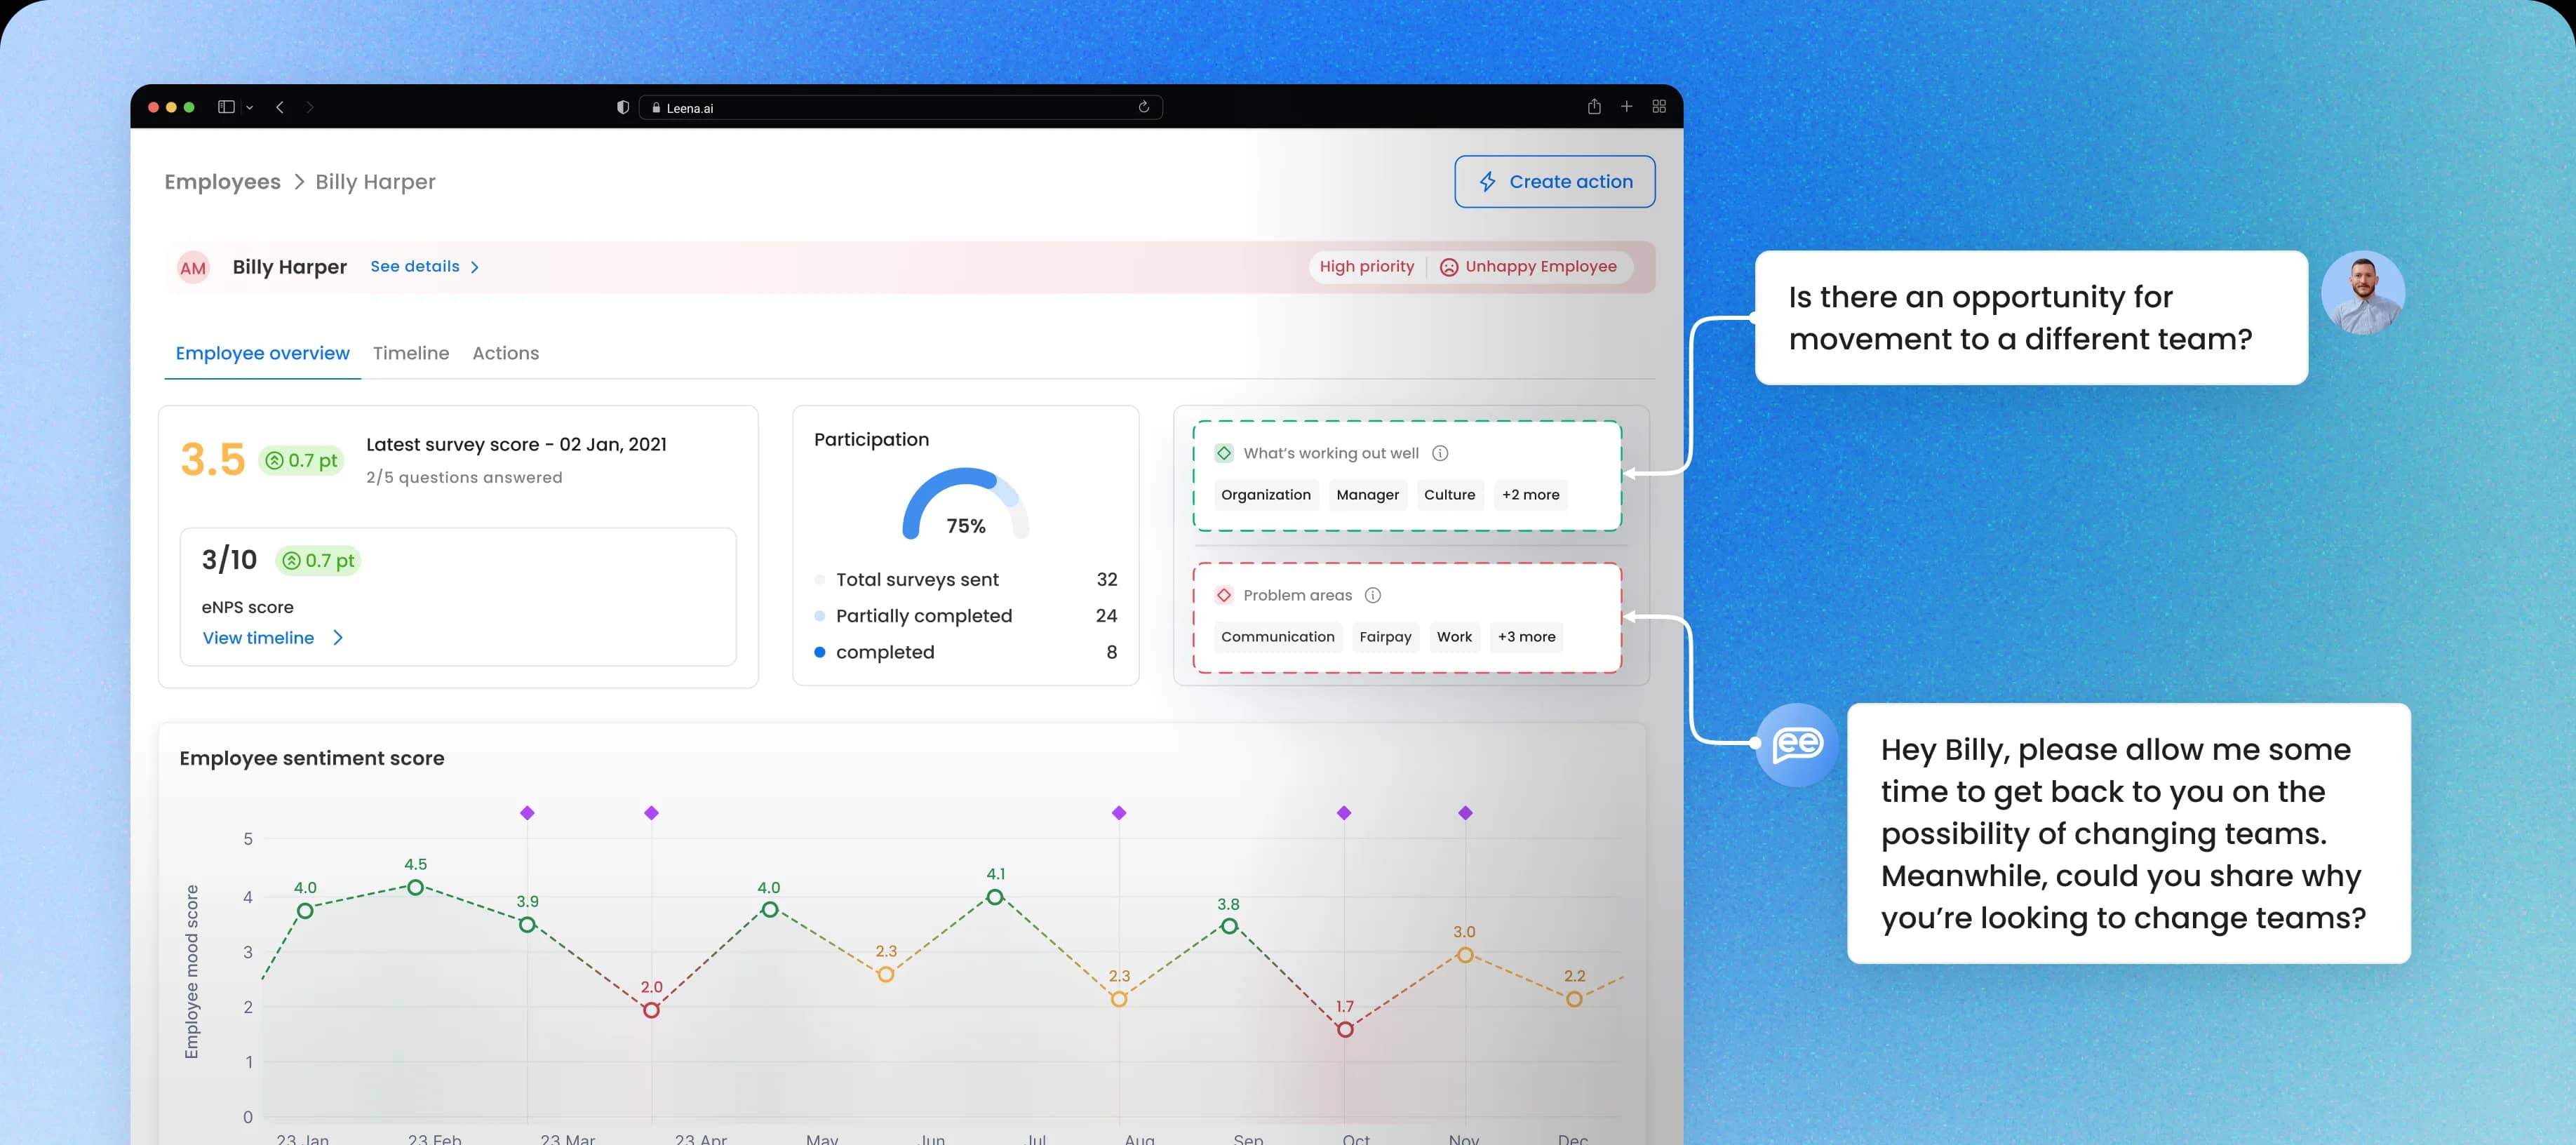Click the Billy Harper breadcrumb

(x=375, y=182)
